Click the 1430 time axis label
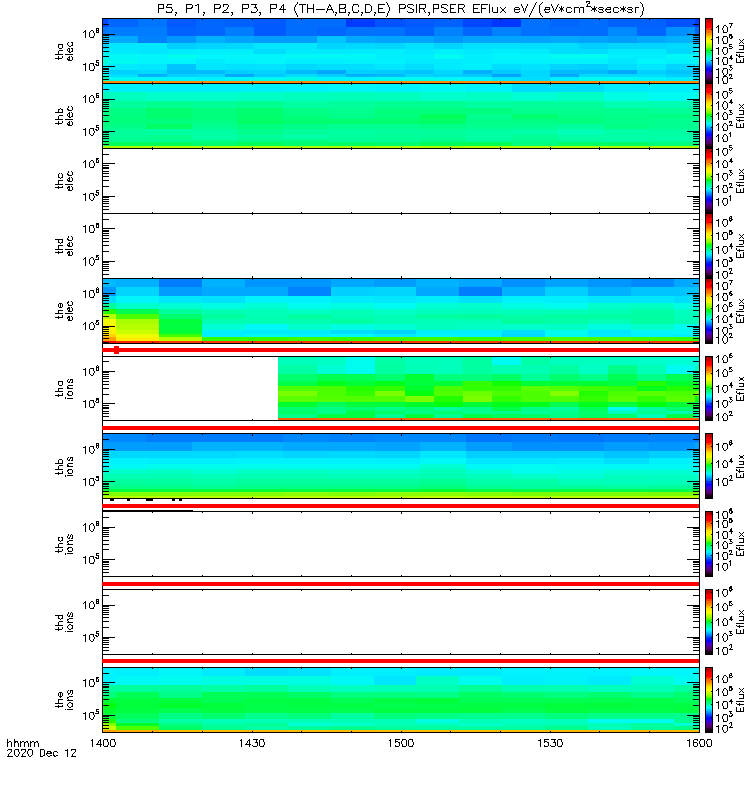This screenshot has height=800, width=750. (x=252, y=743)
